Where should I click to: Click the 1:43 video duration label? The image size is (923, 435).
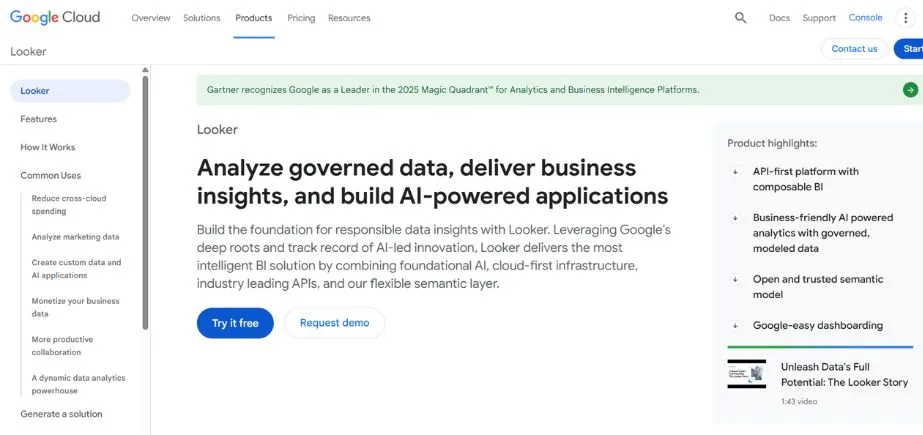(x=799, y=401)
